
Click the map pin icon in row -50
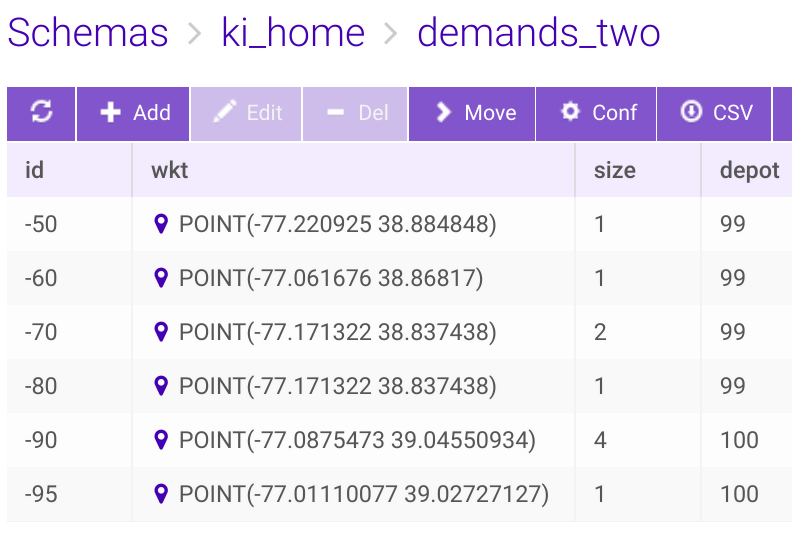(x=161, y=224)
